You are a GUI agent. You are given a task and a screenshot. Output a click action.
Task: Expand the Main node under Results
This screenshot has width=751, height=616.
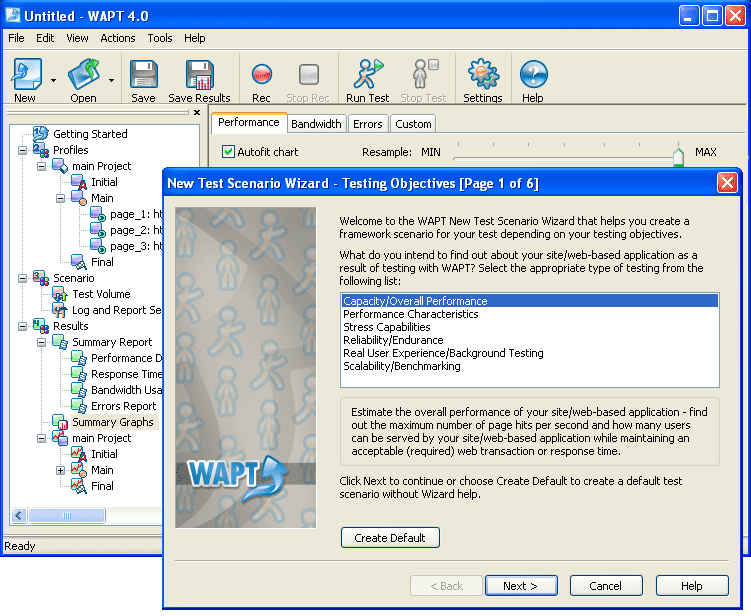pos(60,470)
